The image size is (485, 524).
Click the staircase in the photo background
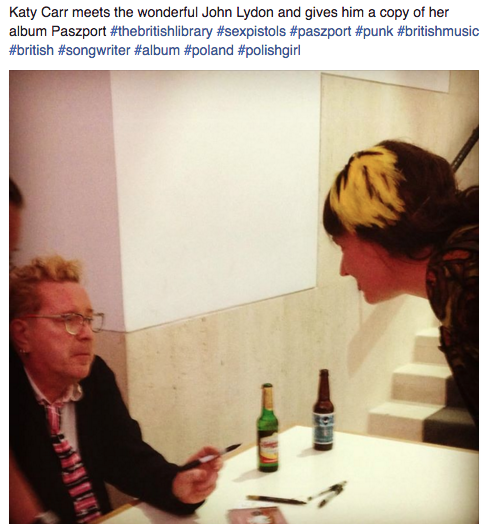click(x=421, y=384)
